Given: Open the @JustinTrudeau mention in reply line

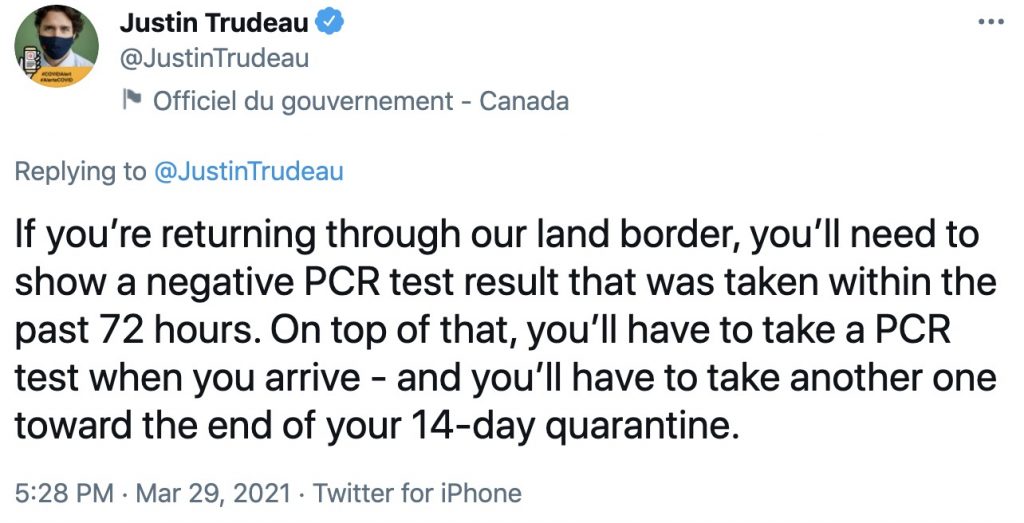Looking at the screenshot, I should (248, 171).
